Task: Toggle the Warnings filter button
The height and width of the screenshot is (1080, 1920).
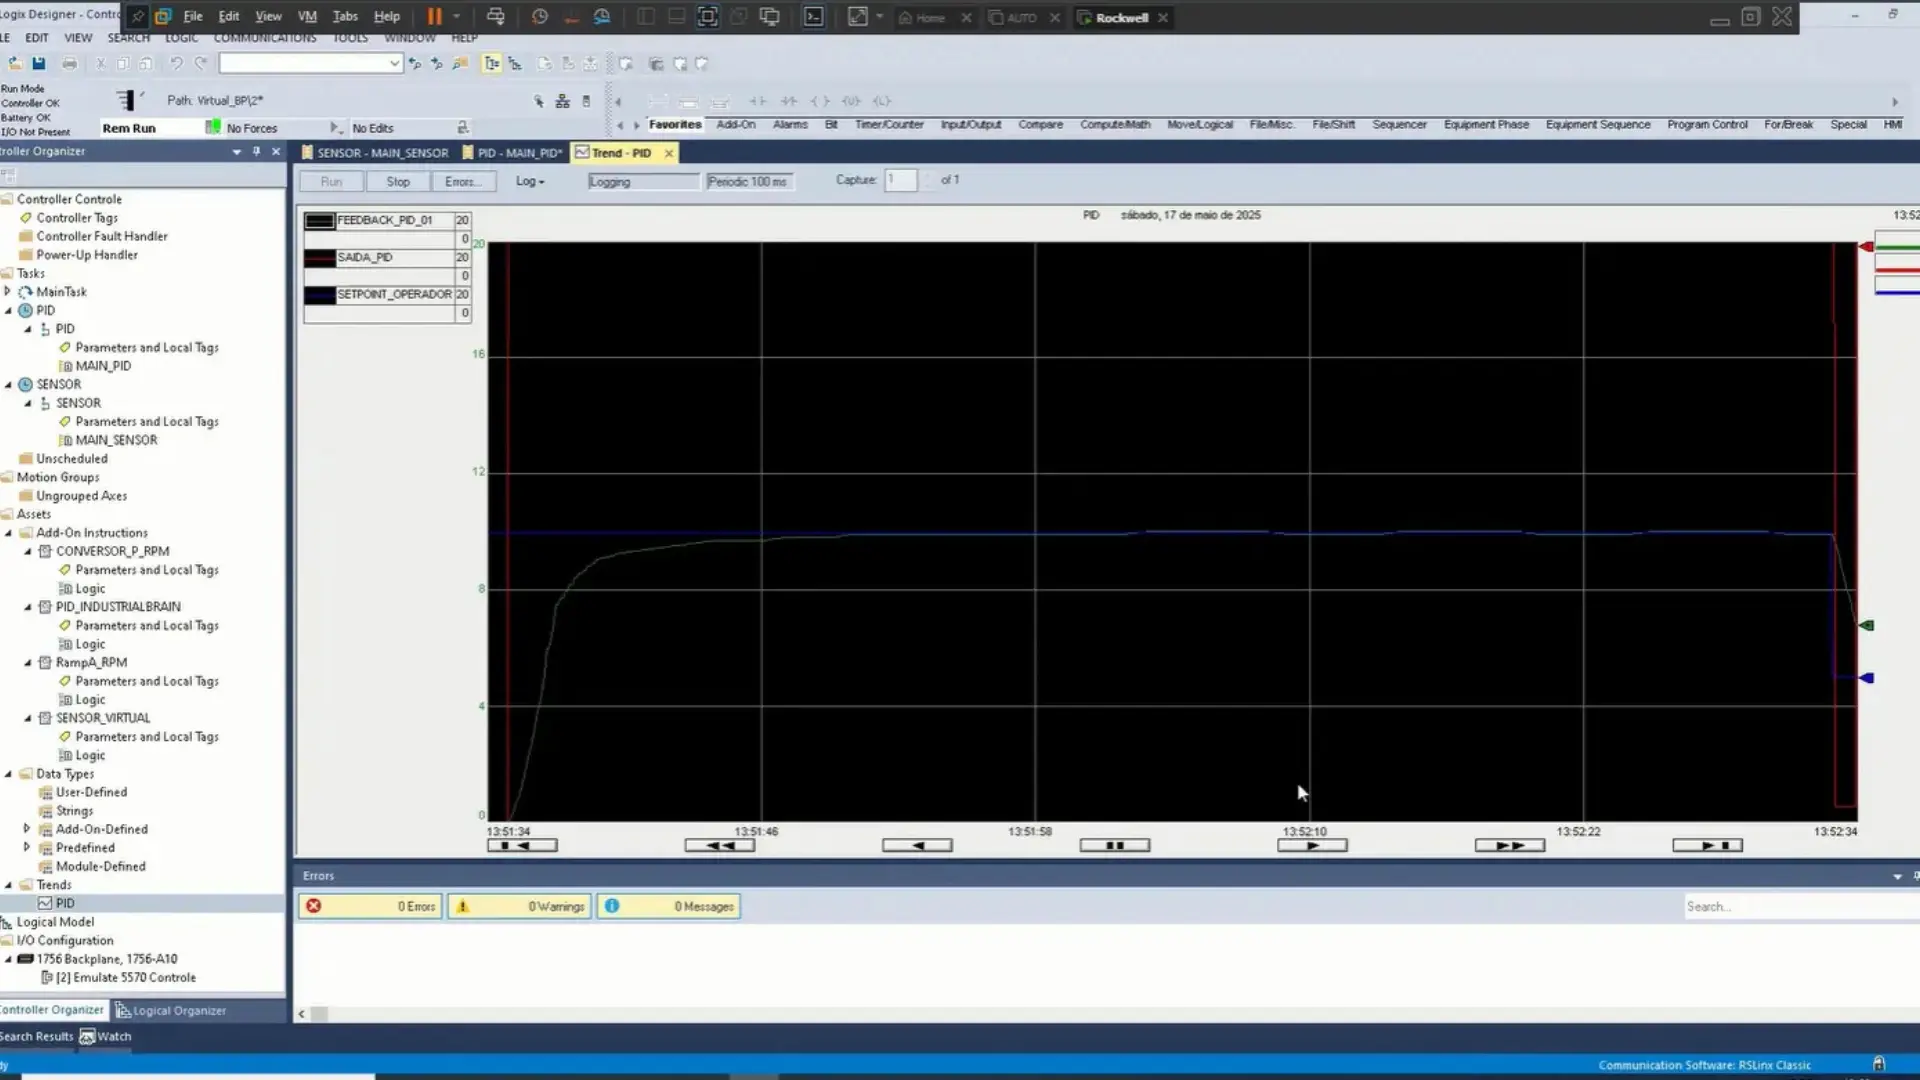Action: (519, 907)
